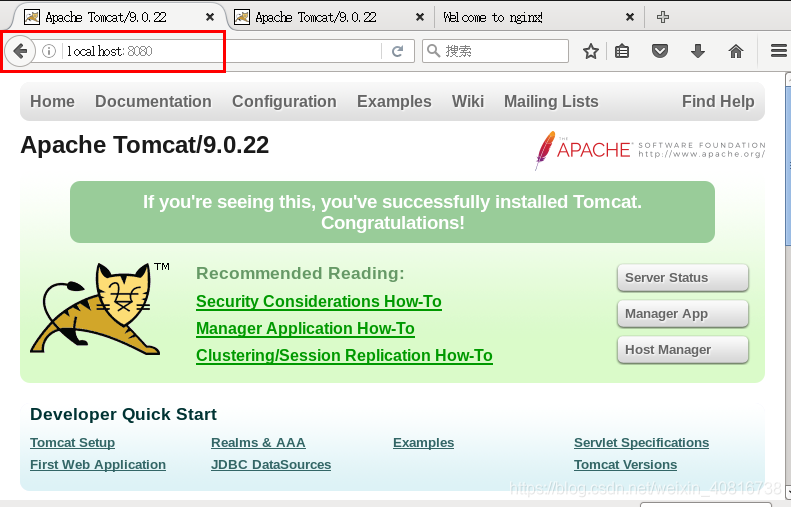Open Clustering/Session Replication How-To link
This screenshot has width=791, height=507.
point(344,356)
